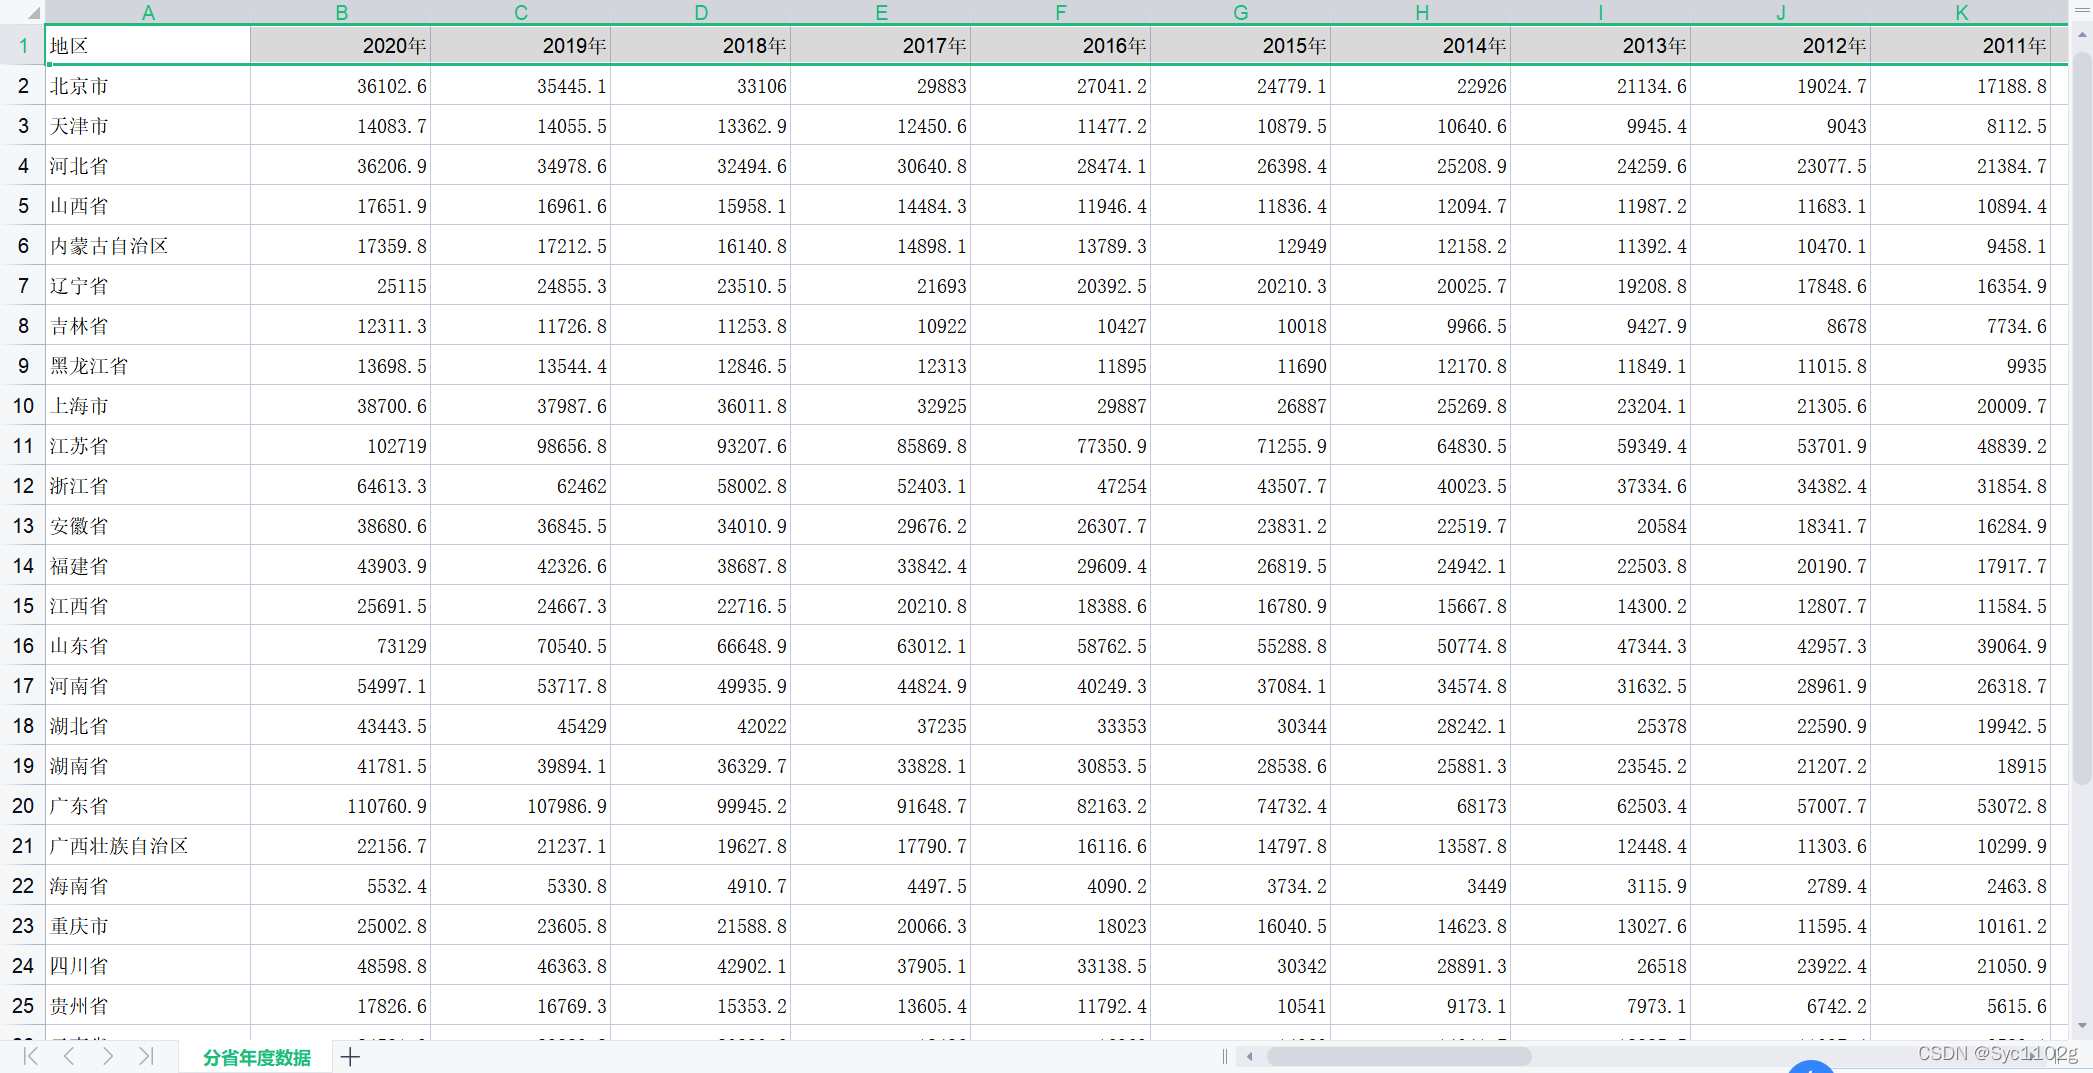Select row 25 header
This screenshot has width=2093, height=1073.
point(23,1006)
